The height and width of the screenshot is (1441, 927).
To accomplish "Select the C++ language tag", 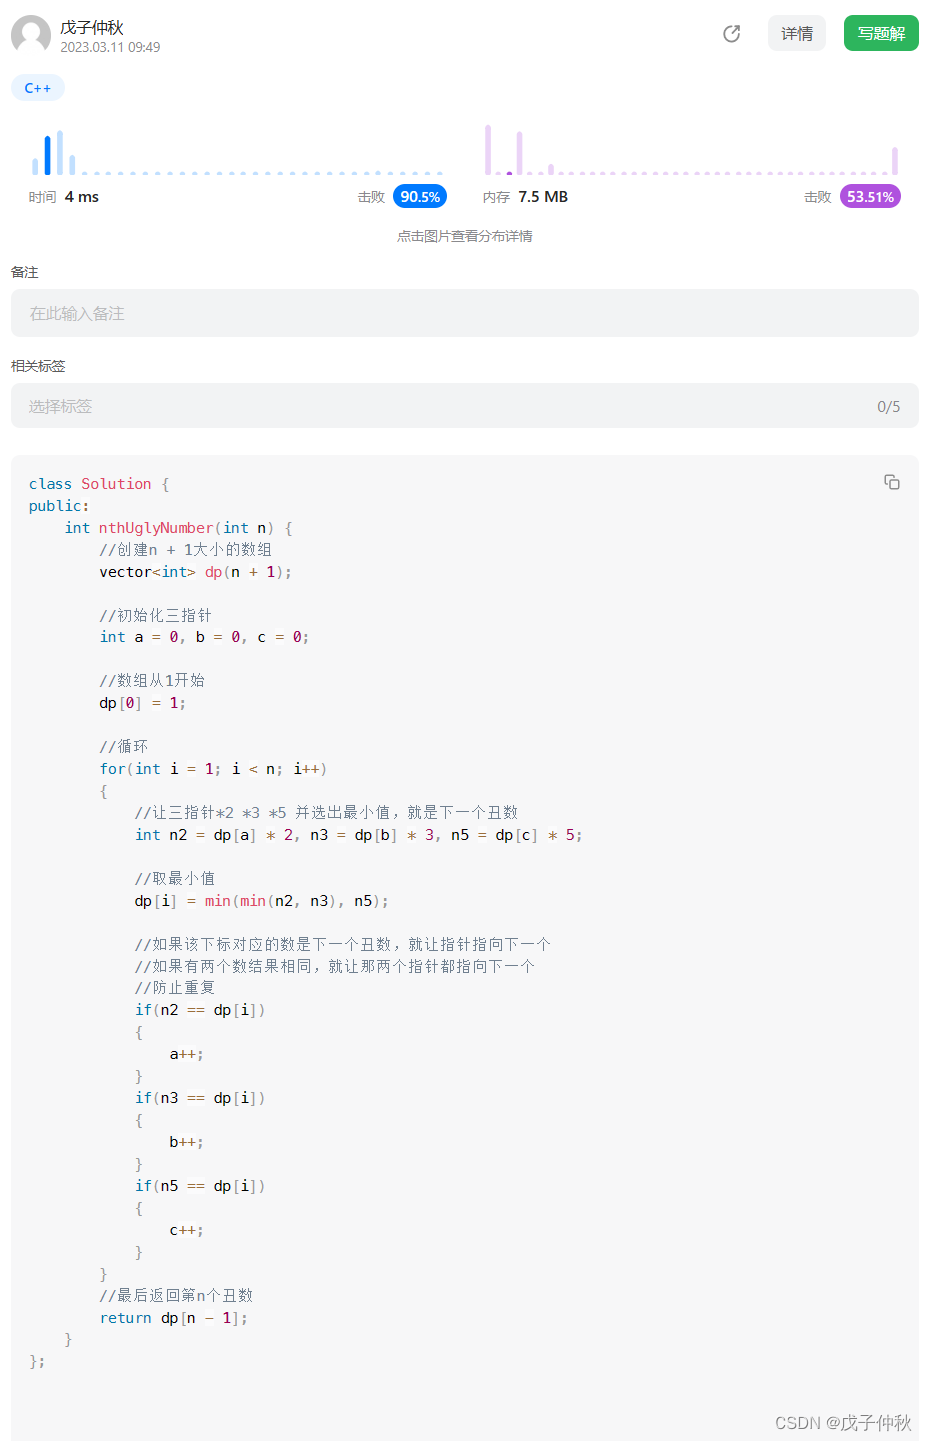I will (x=38, y=88).
